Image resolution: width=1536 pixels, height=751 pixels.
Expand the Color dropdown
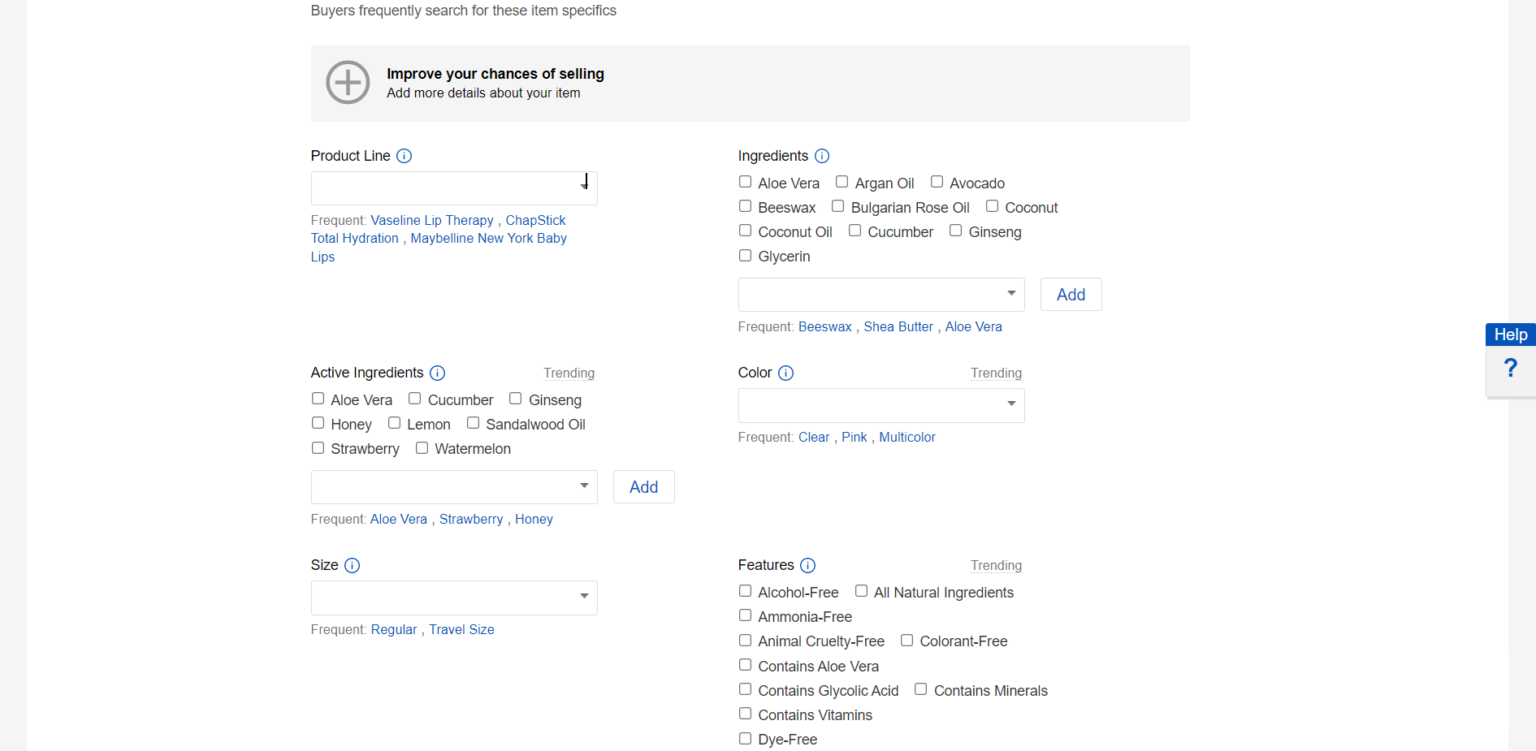pyautogui.click(x=881, y=405)
